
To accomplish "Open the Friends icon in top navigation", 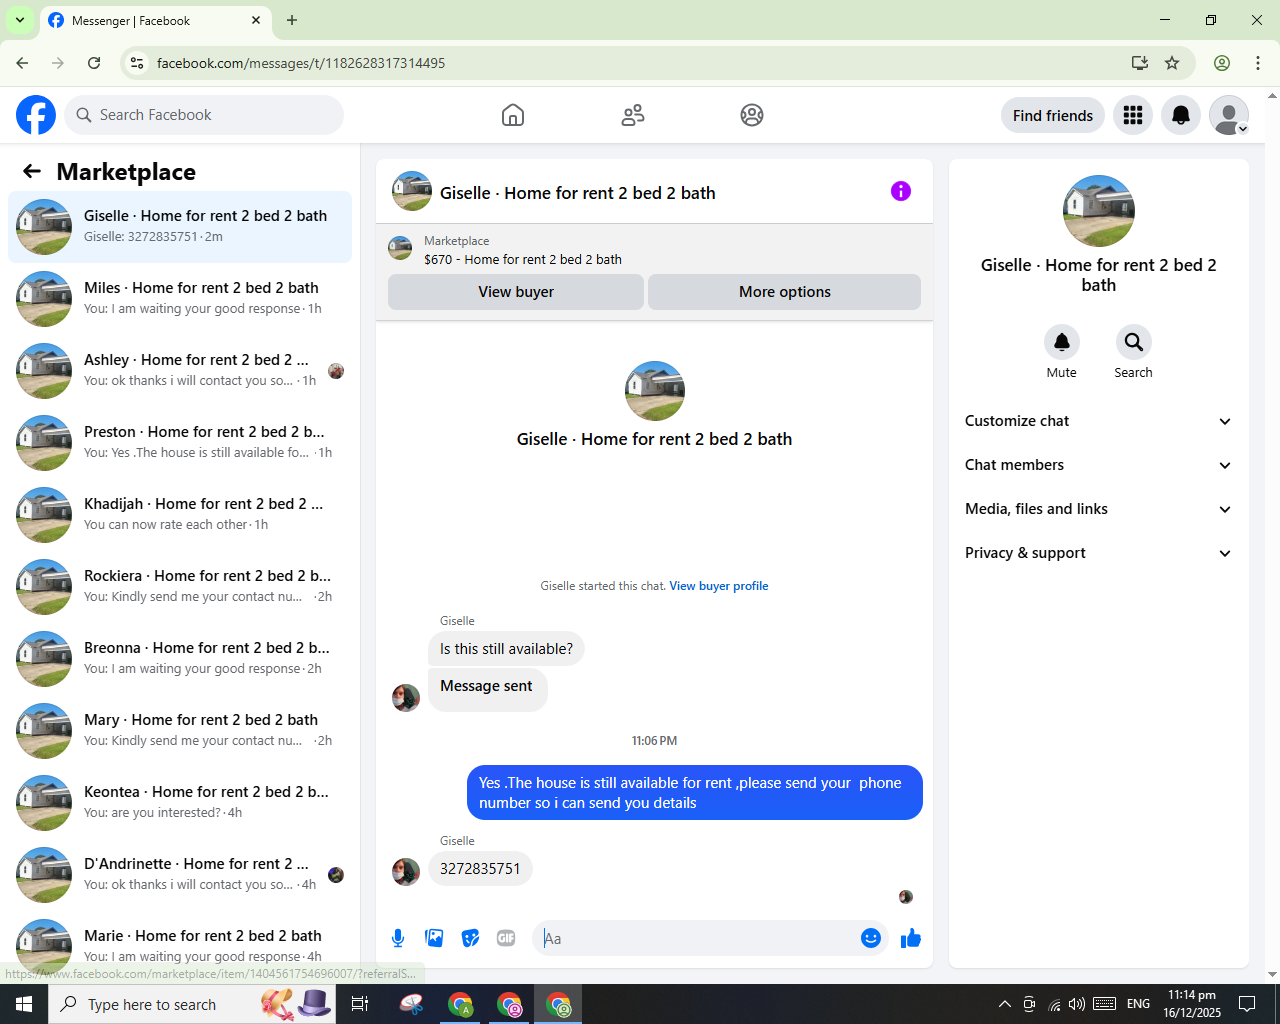I will click(x=633, y=115).
